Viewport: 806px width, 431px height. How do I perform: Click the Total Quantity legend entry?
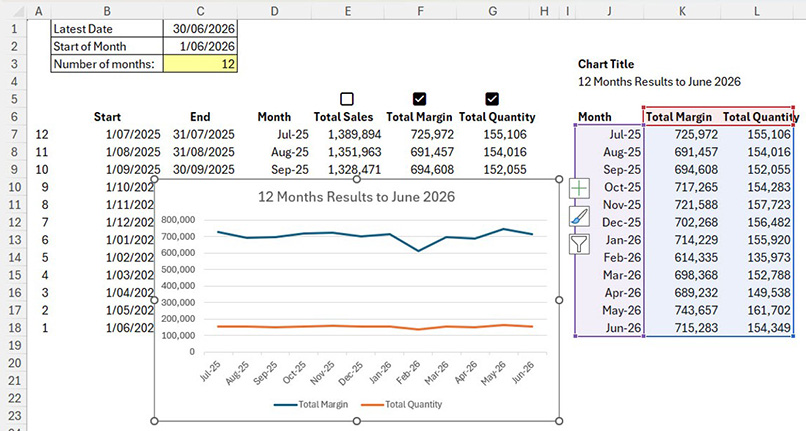click(x=401, y=404)
